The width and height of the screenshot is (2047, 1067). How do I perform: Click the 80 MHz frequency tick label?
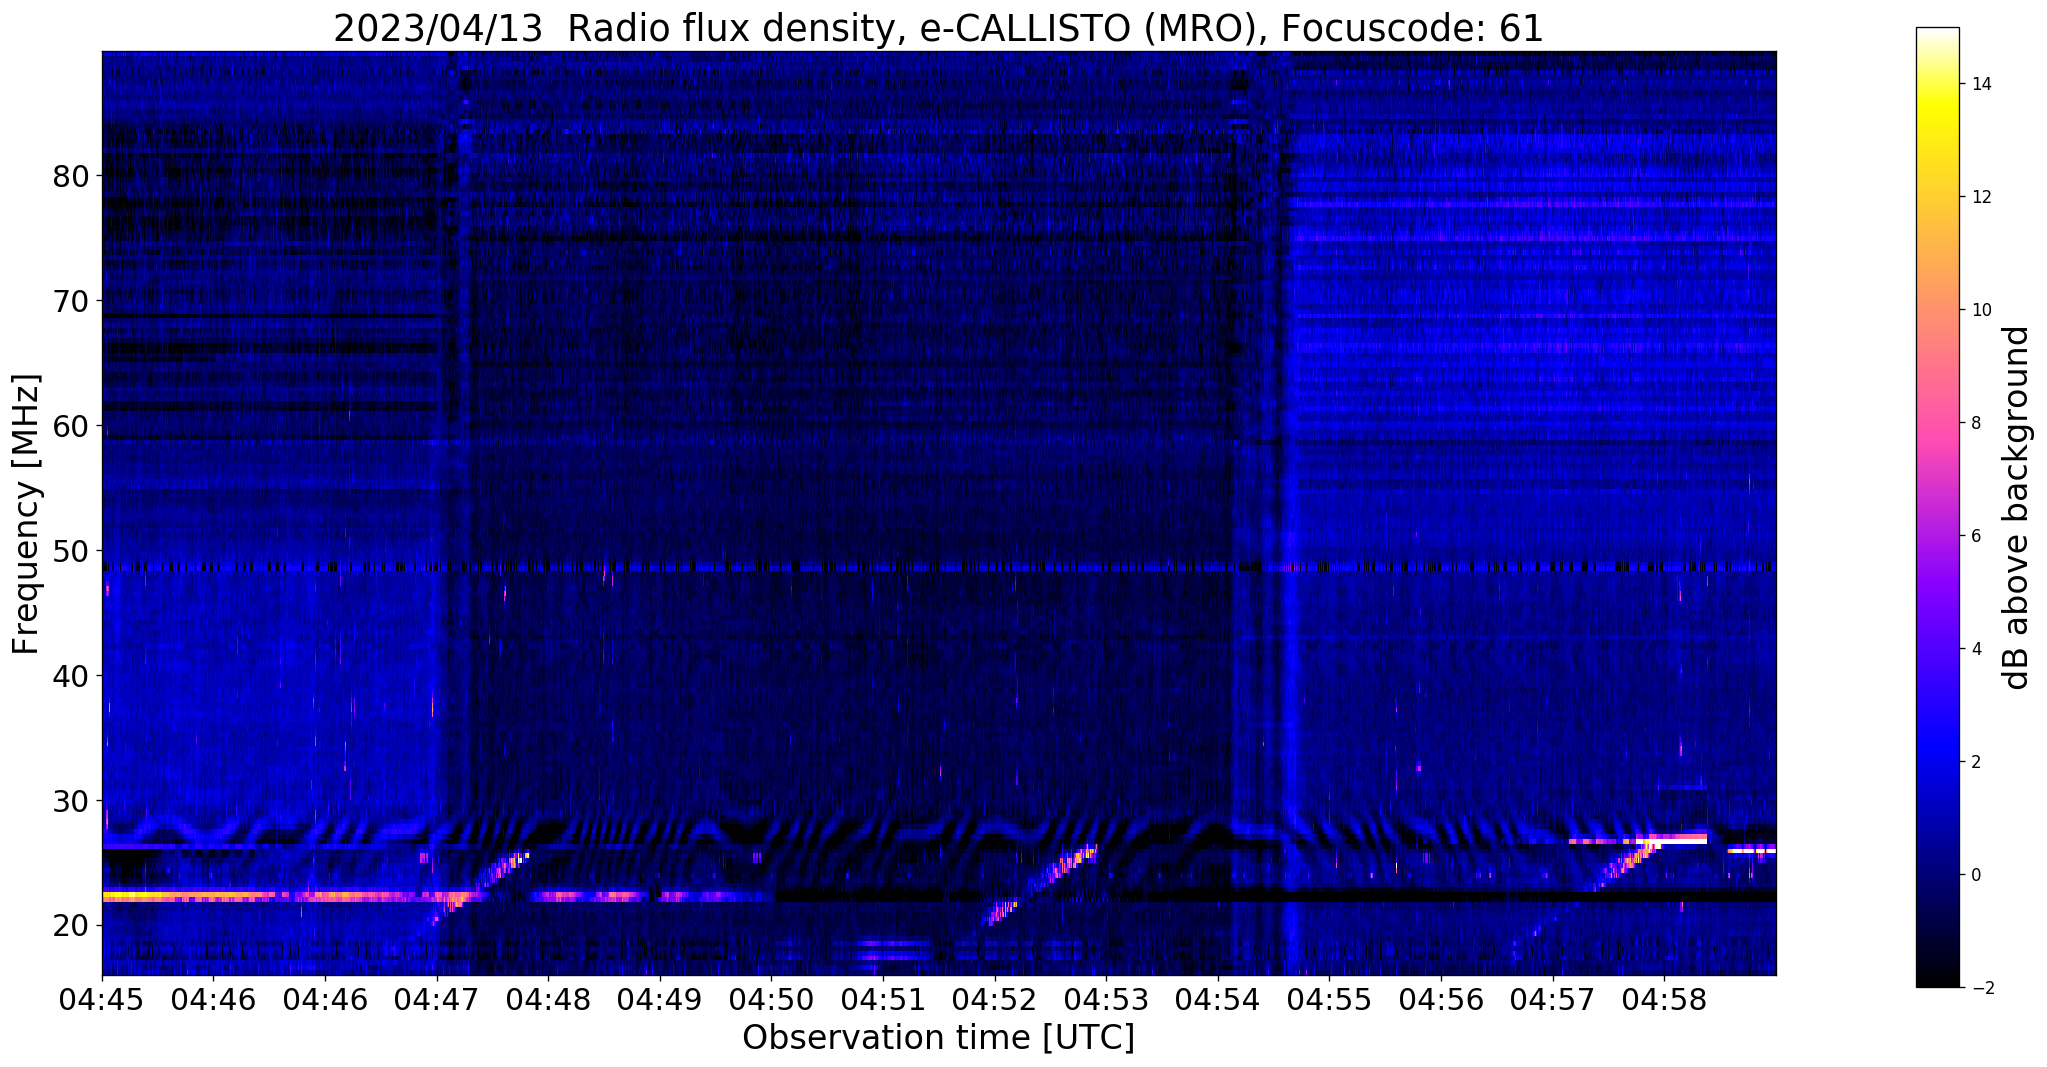point(71,176)
